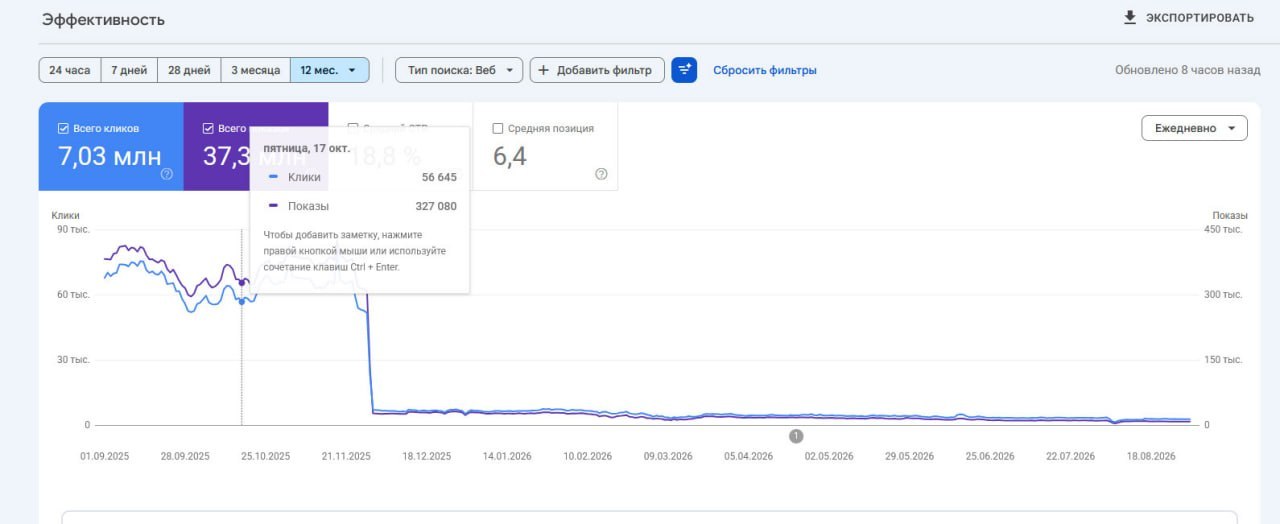Click the 05.04.2026 axis date label
The image size is (1280, 524).
749,456
